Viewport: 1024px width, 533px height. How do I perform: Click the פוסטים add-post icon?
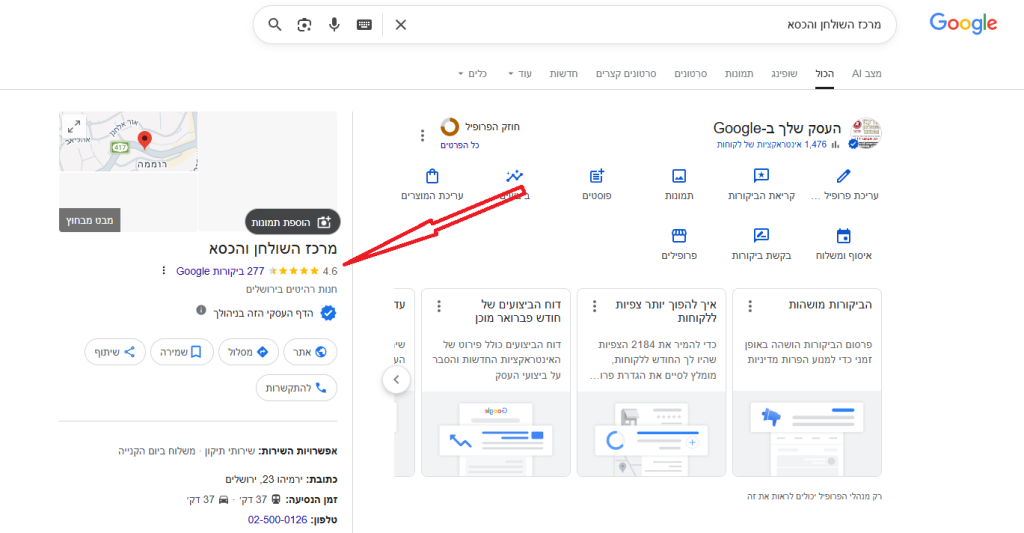[x=597, y=177]
